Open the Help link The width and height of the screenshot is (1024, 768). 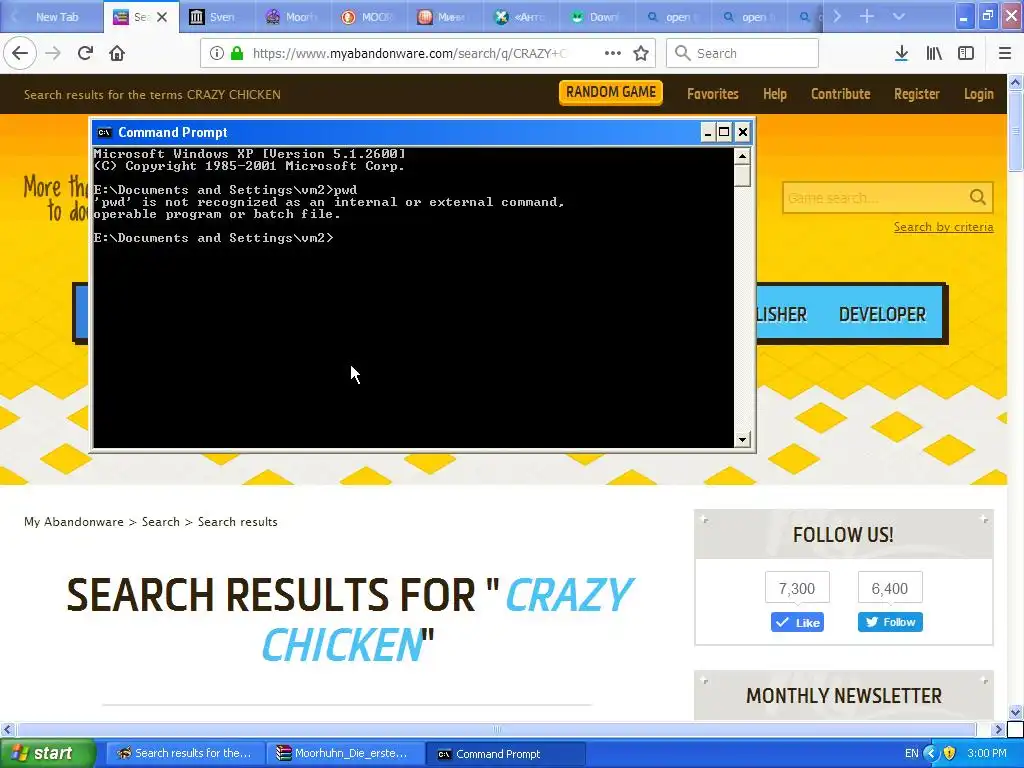click(x=775, y=94)
